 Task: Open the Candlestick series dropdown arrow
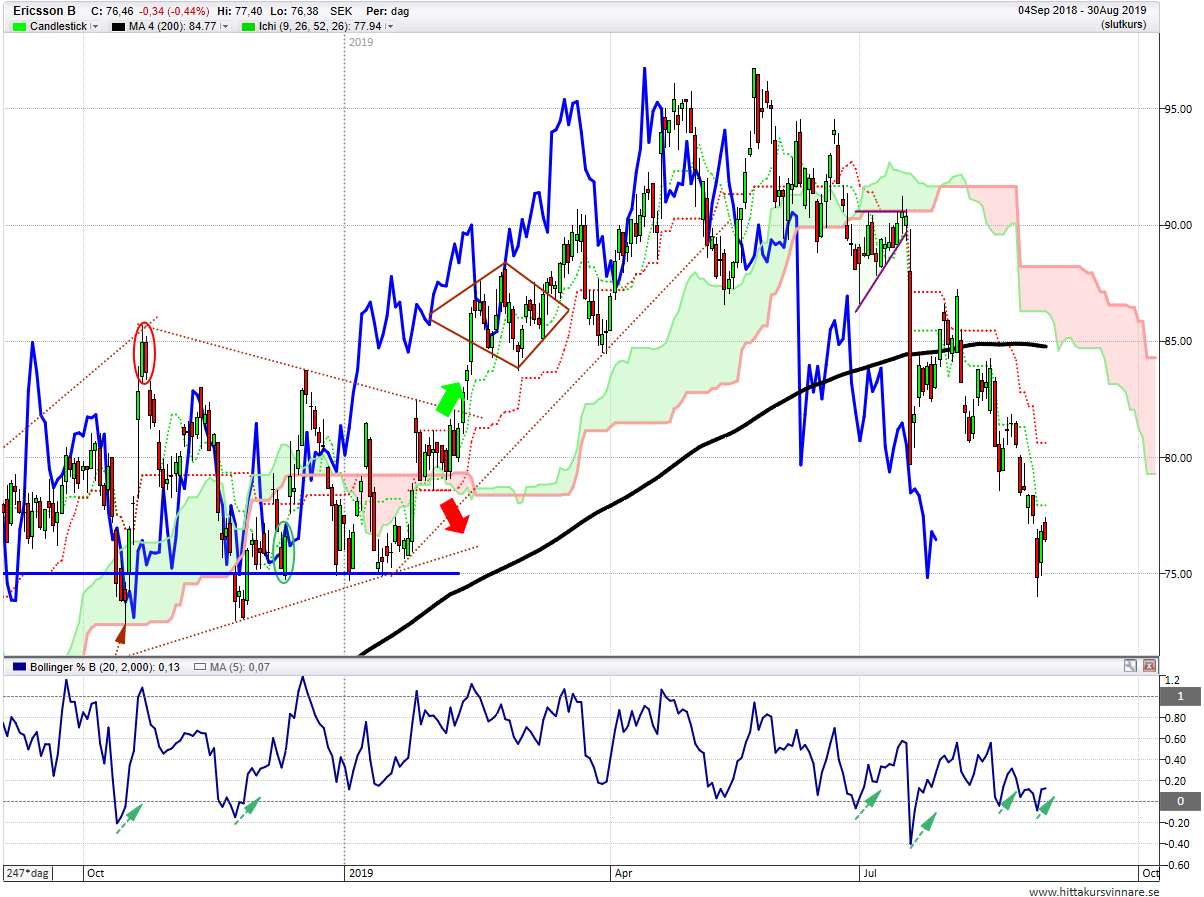tap(96, 26)
